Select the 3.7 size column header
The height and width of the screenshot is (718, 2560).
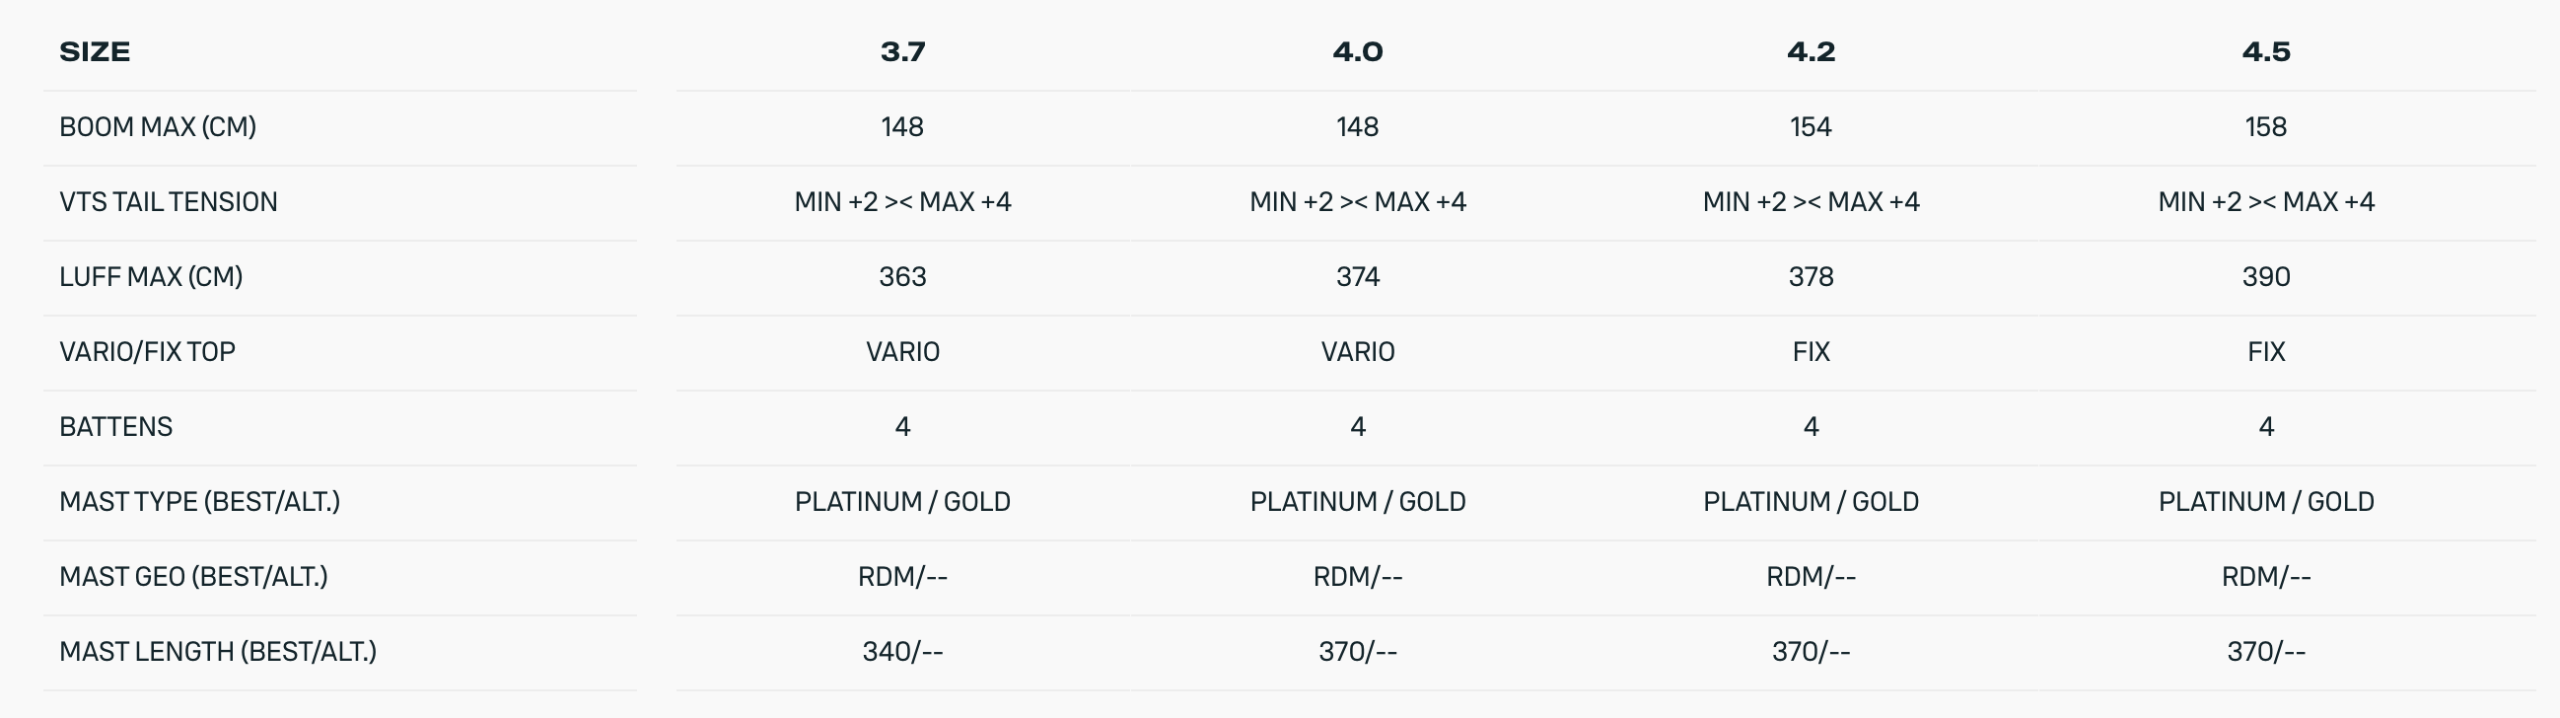coord(902,52)
